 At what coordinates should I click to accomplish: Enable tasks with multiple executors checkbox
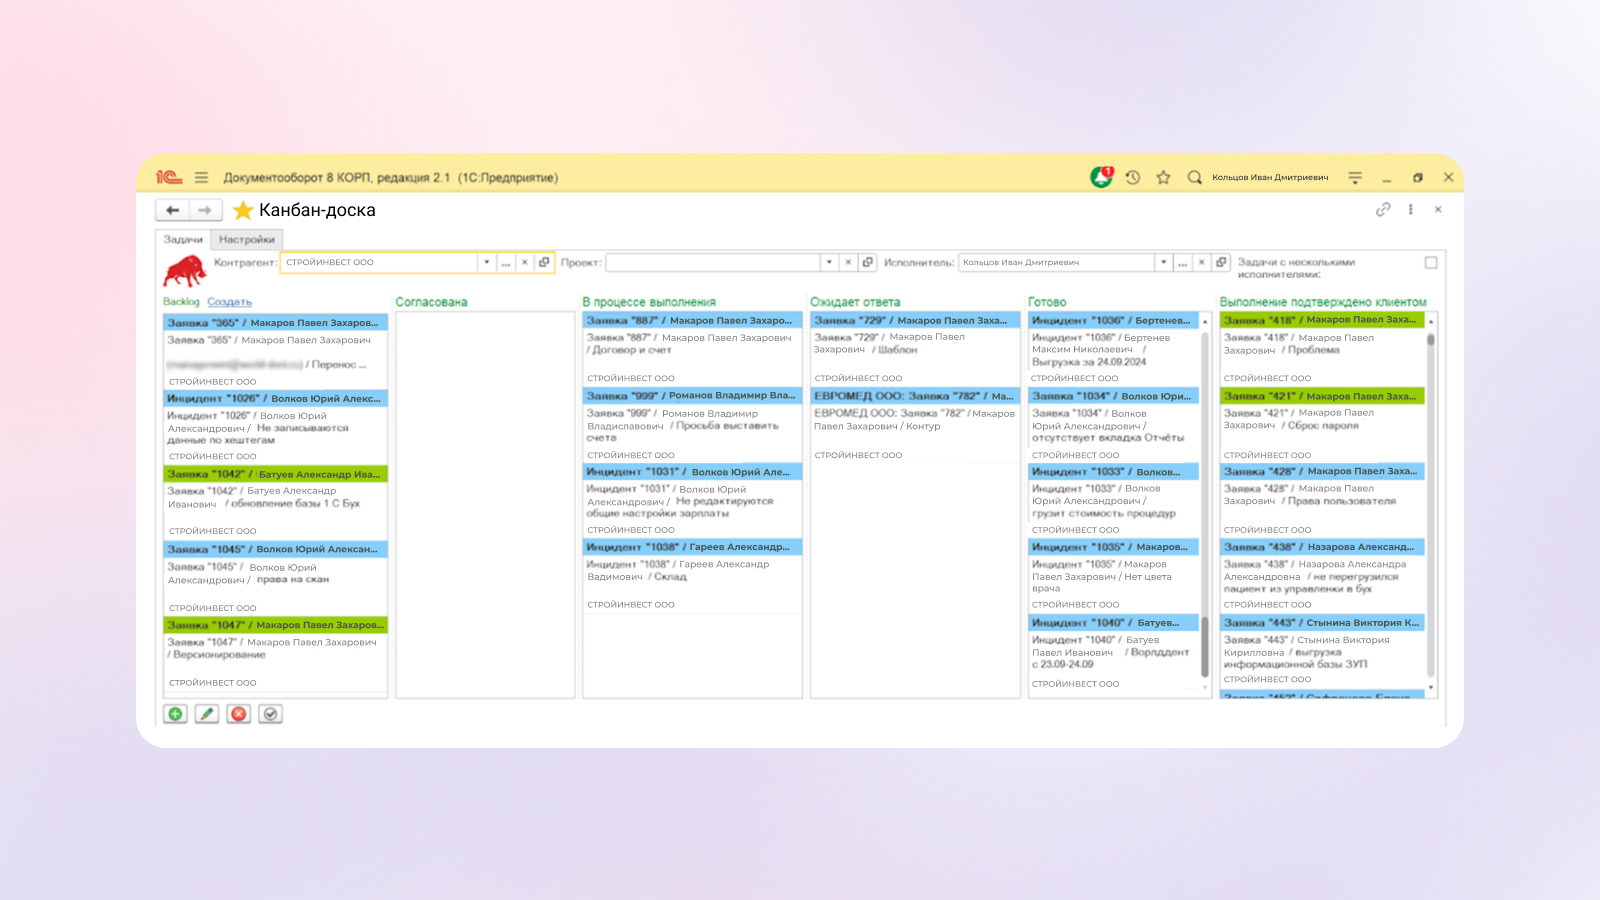[x=1431, y=262]
